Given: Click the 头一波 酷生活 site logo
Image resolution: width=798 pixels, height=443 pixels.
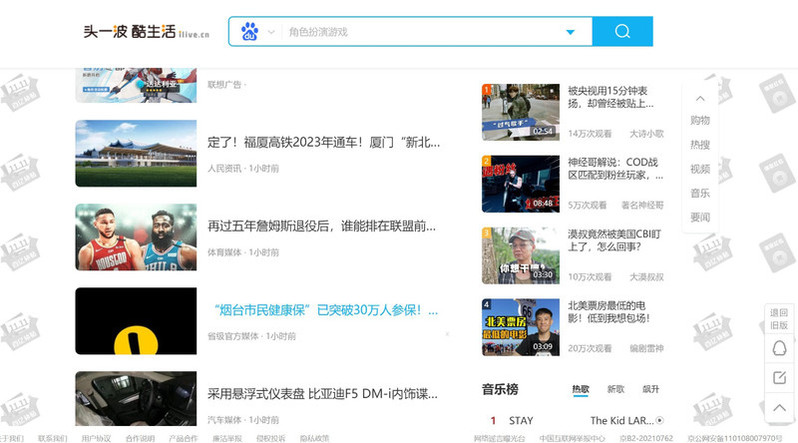Looking at the screenshot, I should tap(146, 32).
